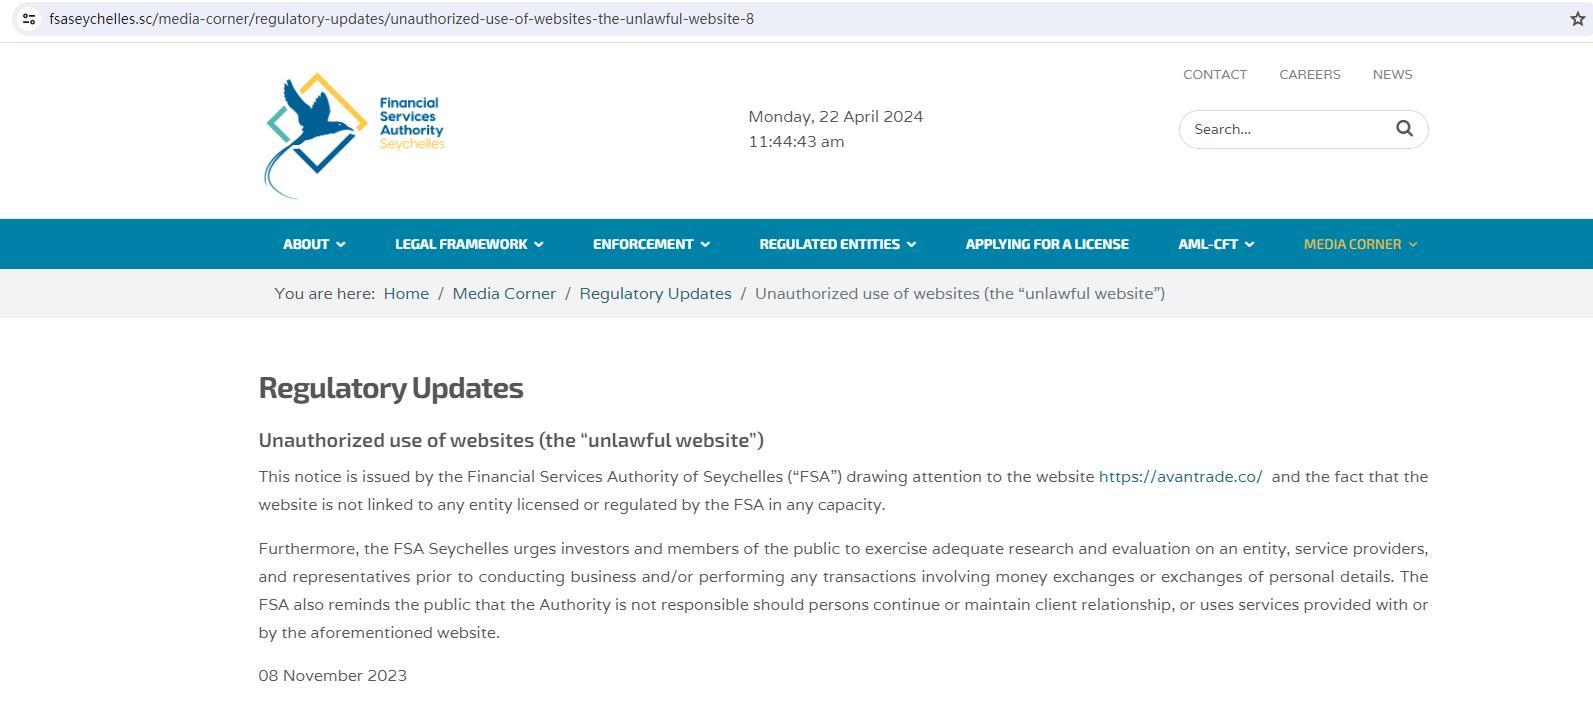Go to Regulatory Updates breadcrumb
The height and width of the screenshot is (706, 1593).
(x=655, y=294)
